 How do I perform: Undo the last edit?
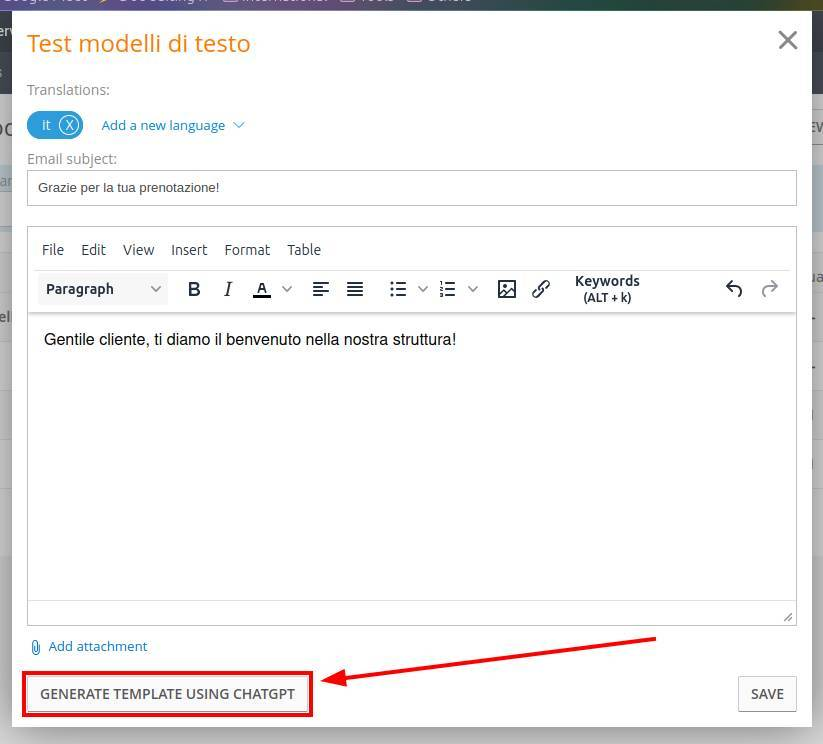[734, 289]
